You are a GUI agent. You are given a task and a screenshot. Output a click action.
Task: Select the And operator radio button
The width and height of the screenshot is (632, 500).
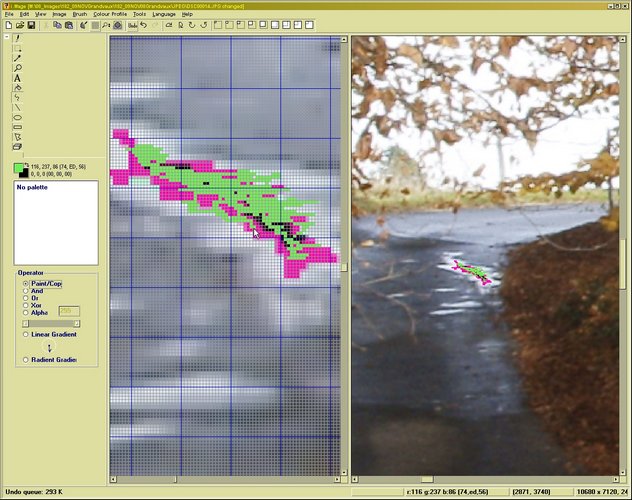26,290
